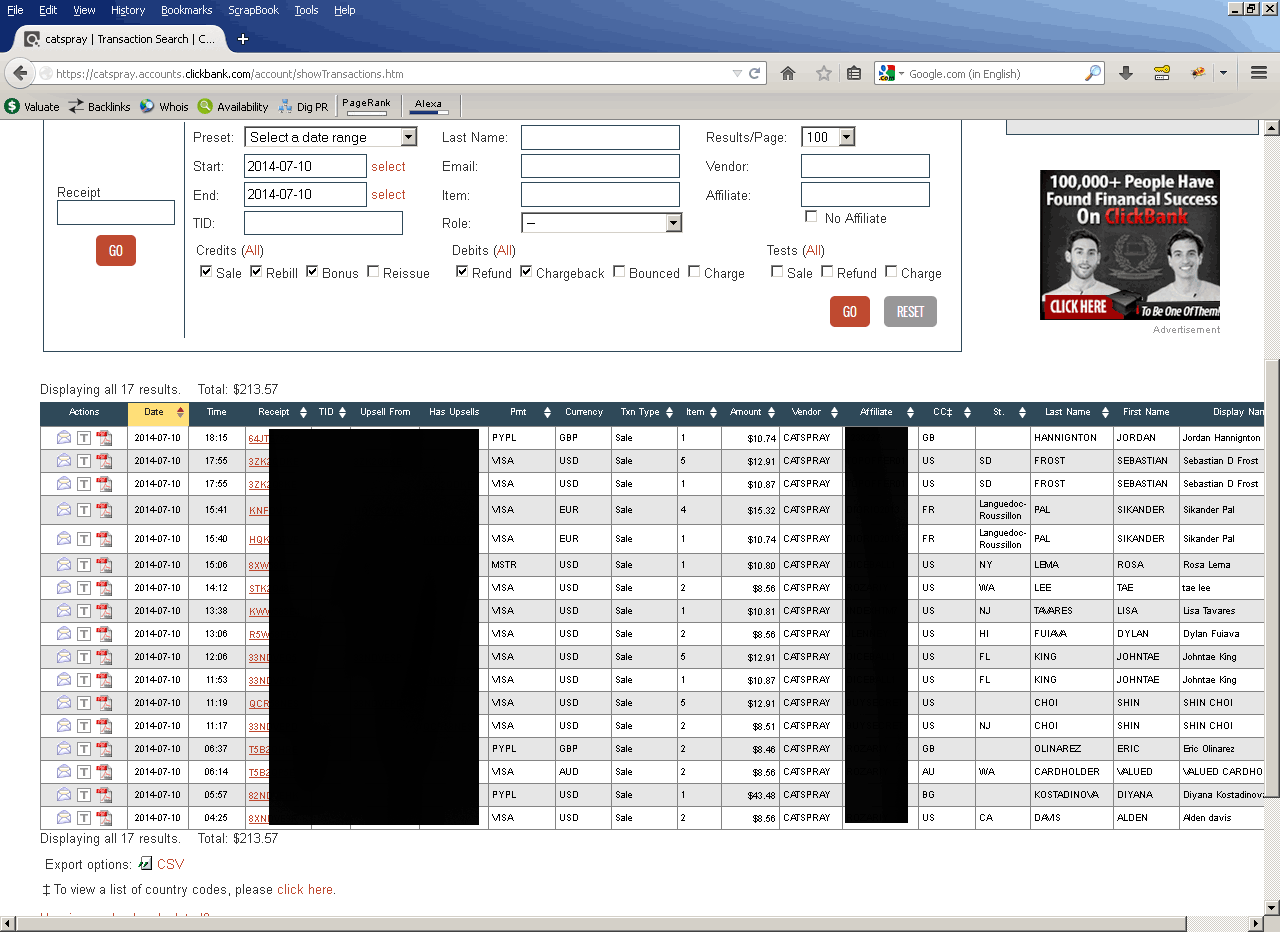Enable the Reissue checkbox

point(373,271)
